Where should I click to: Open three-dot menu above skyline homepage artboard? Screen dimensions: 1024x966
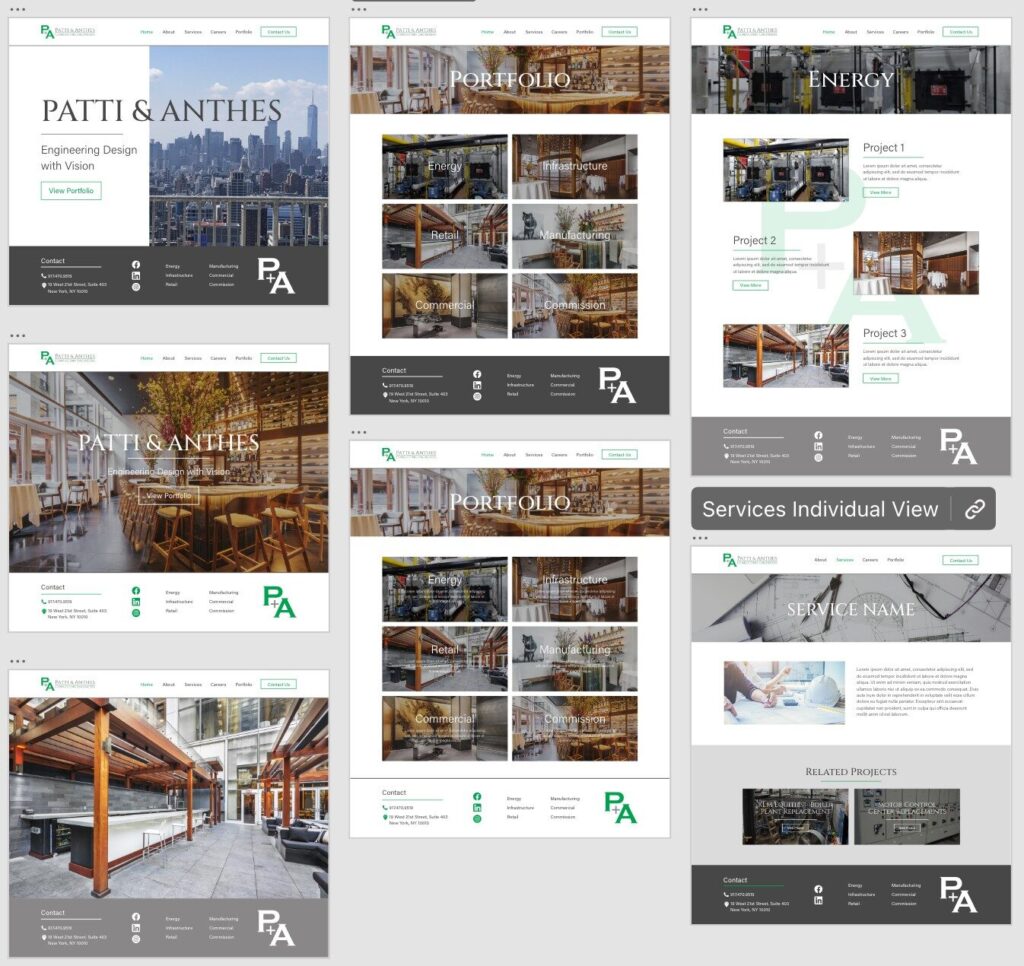pos(18,9)
